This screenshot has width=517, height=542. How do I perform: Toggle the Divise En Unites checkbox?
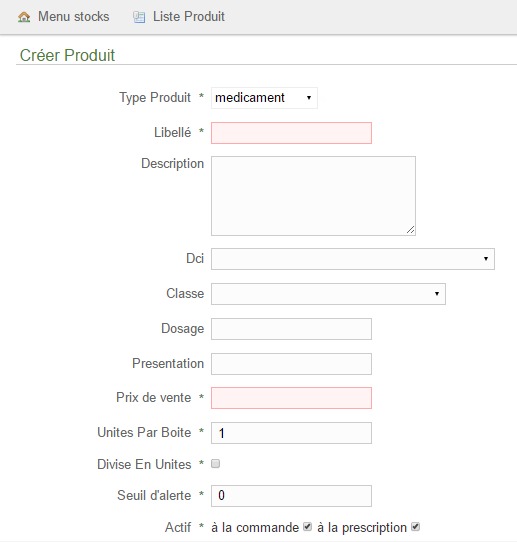216,464
